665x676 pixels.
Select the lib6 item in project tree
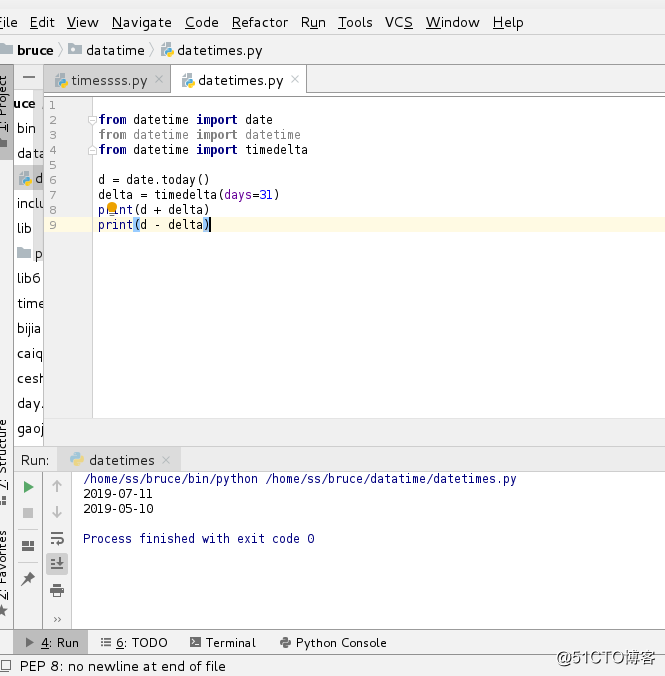coord(28,278)
